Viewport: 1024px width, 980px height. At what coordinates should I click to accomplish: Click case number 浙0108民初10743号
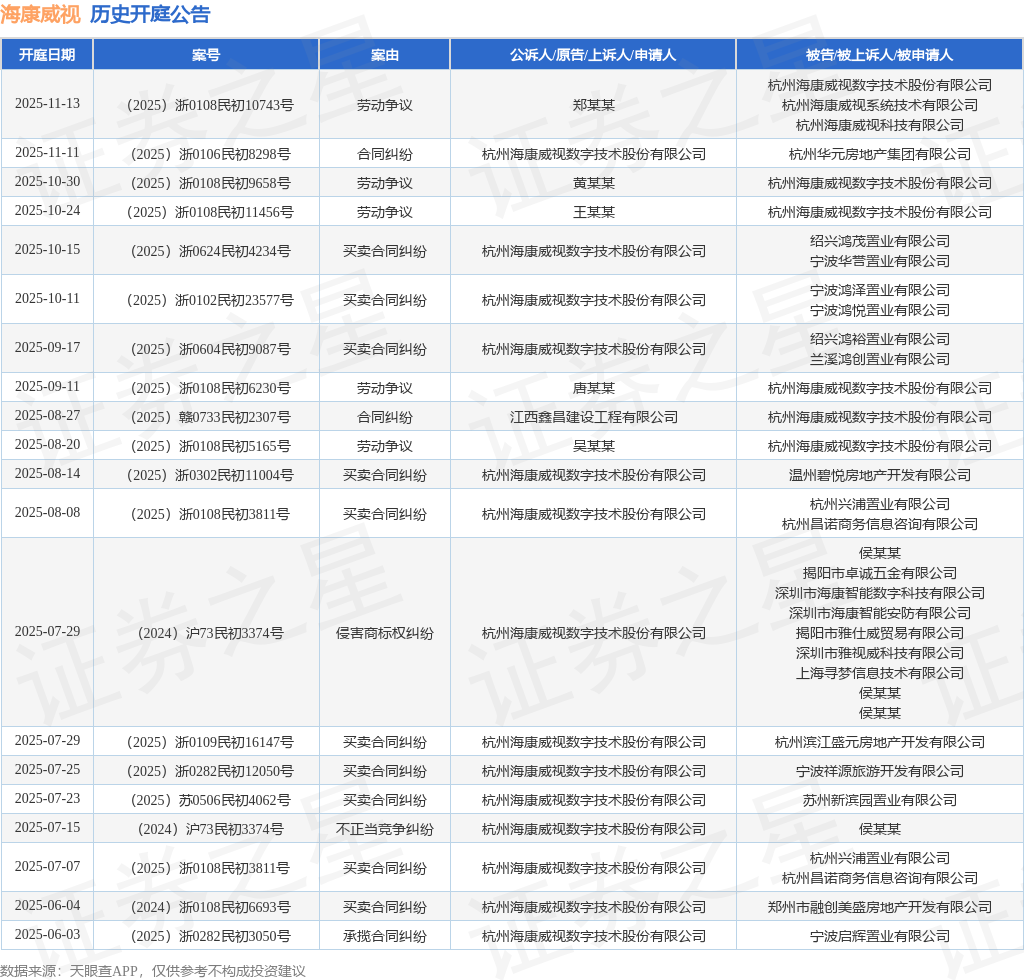(x=210, y=105)
